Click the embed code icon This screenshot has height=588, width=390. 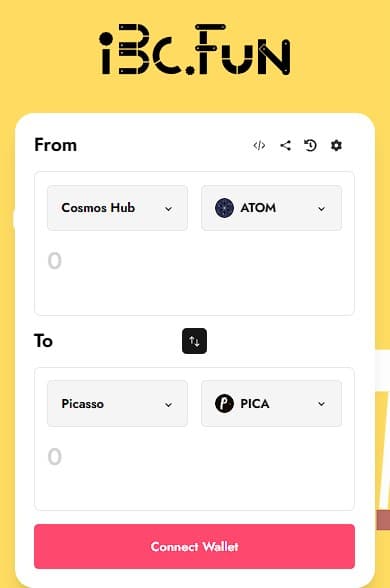tap(259, 145)
